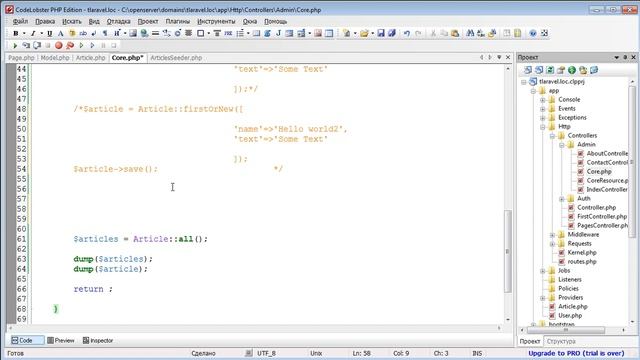Toggle underline formatting button
This screenshot has width=640, height=360.
[x=50, y=33]
